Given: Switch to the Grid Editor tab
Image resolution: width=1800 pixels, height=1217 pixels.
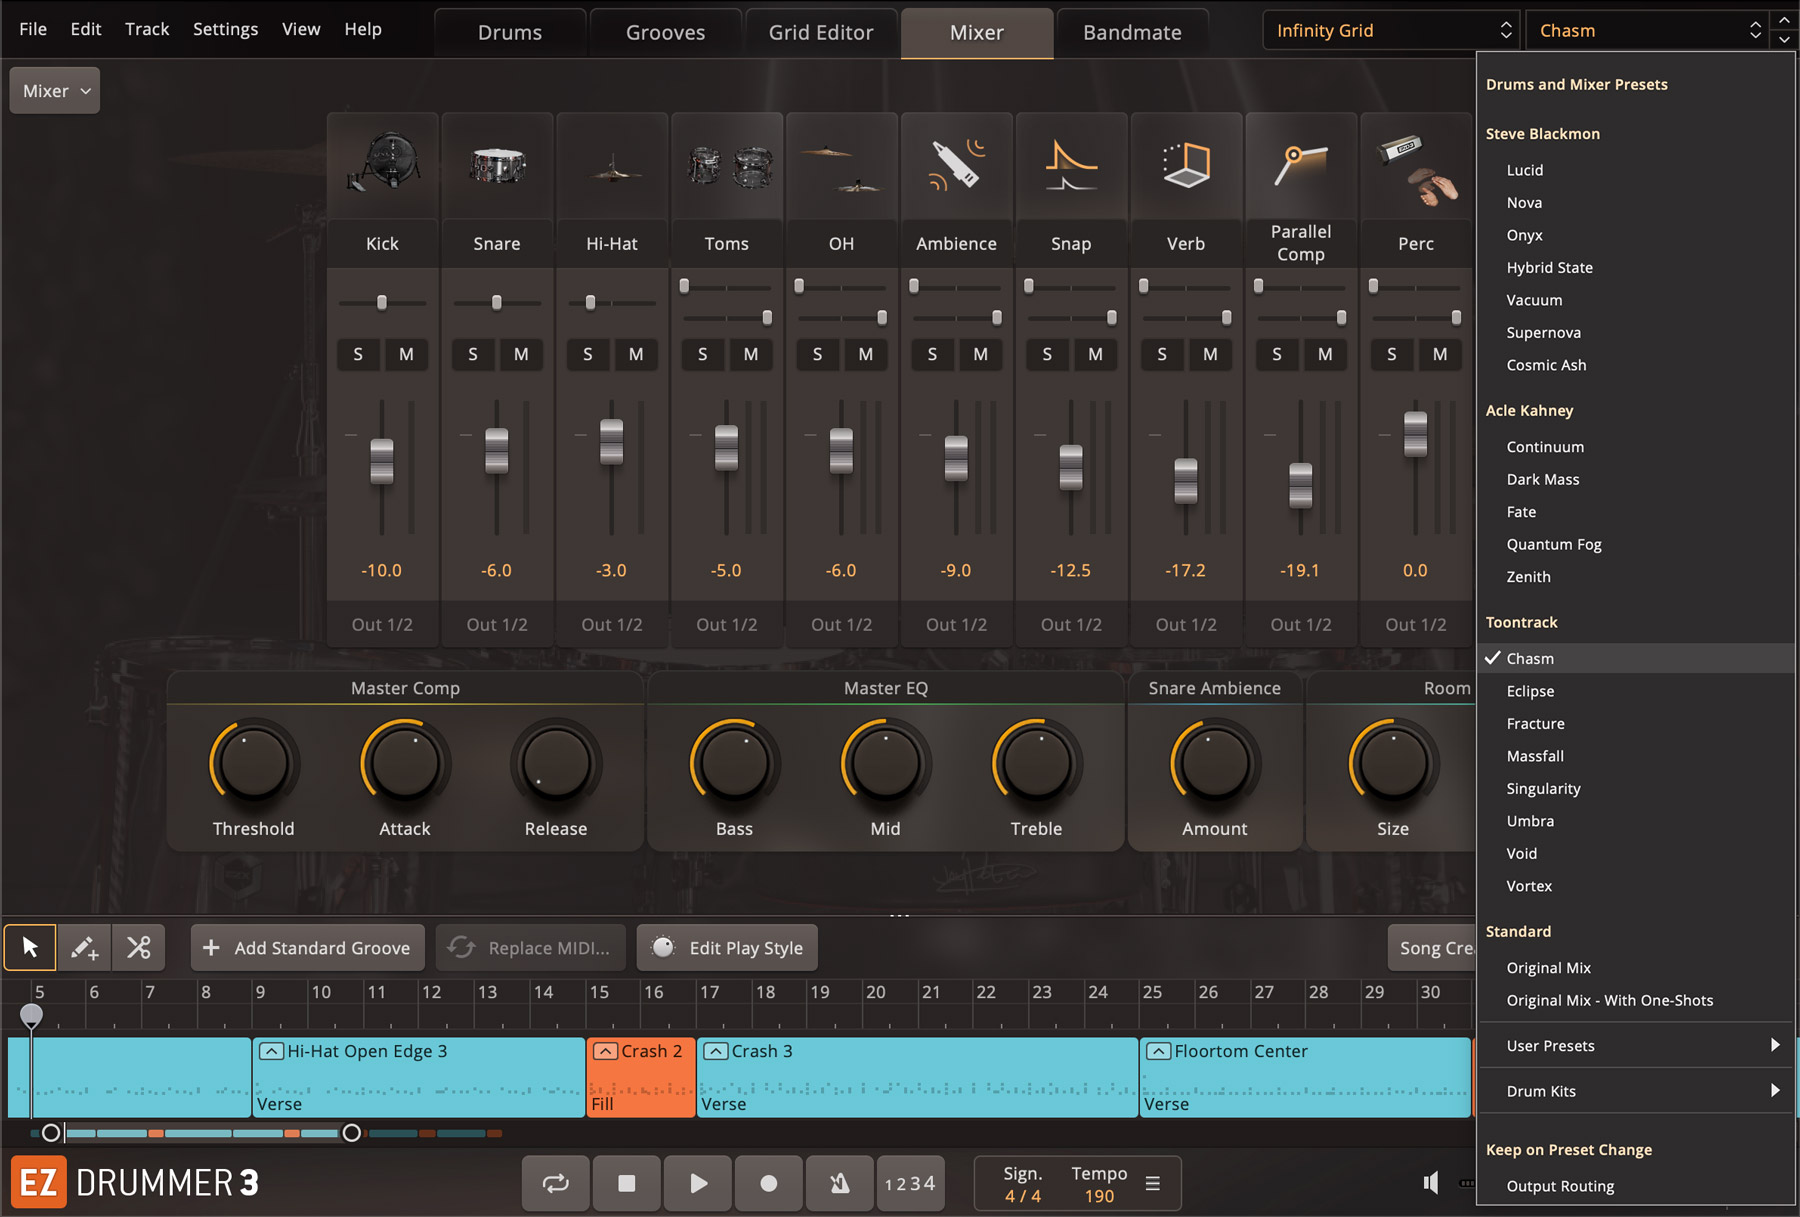Looking at the screenshot, I should pos(820,32).
